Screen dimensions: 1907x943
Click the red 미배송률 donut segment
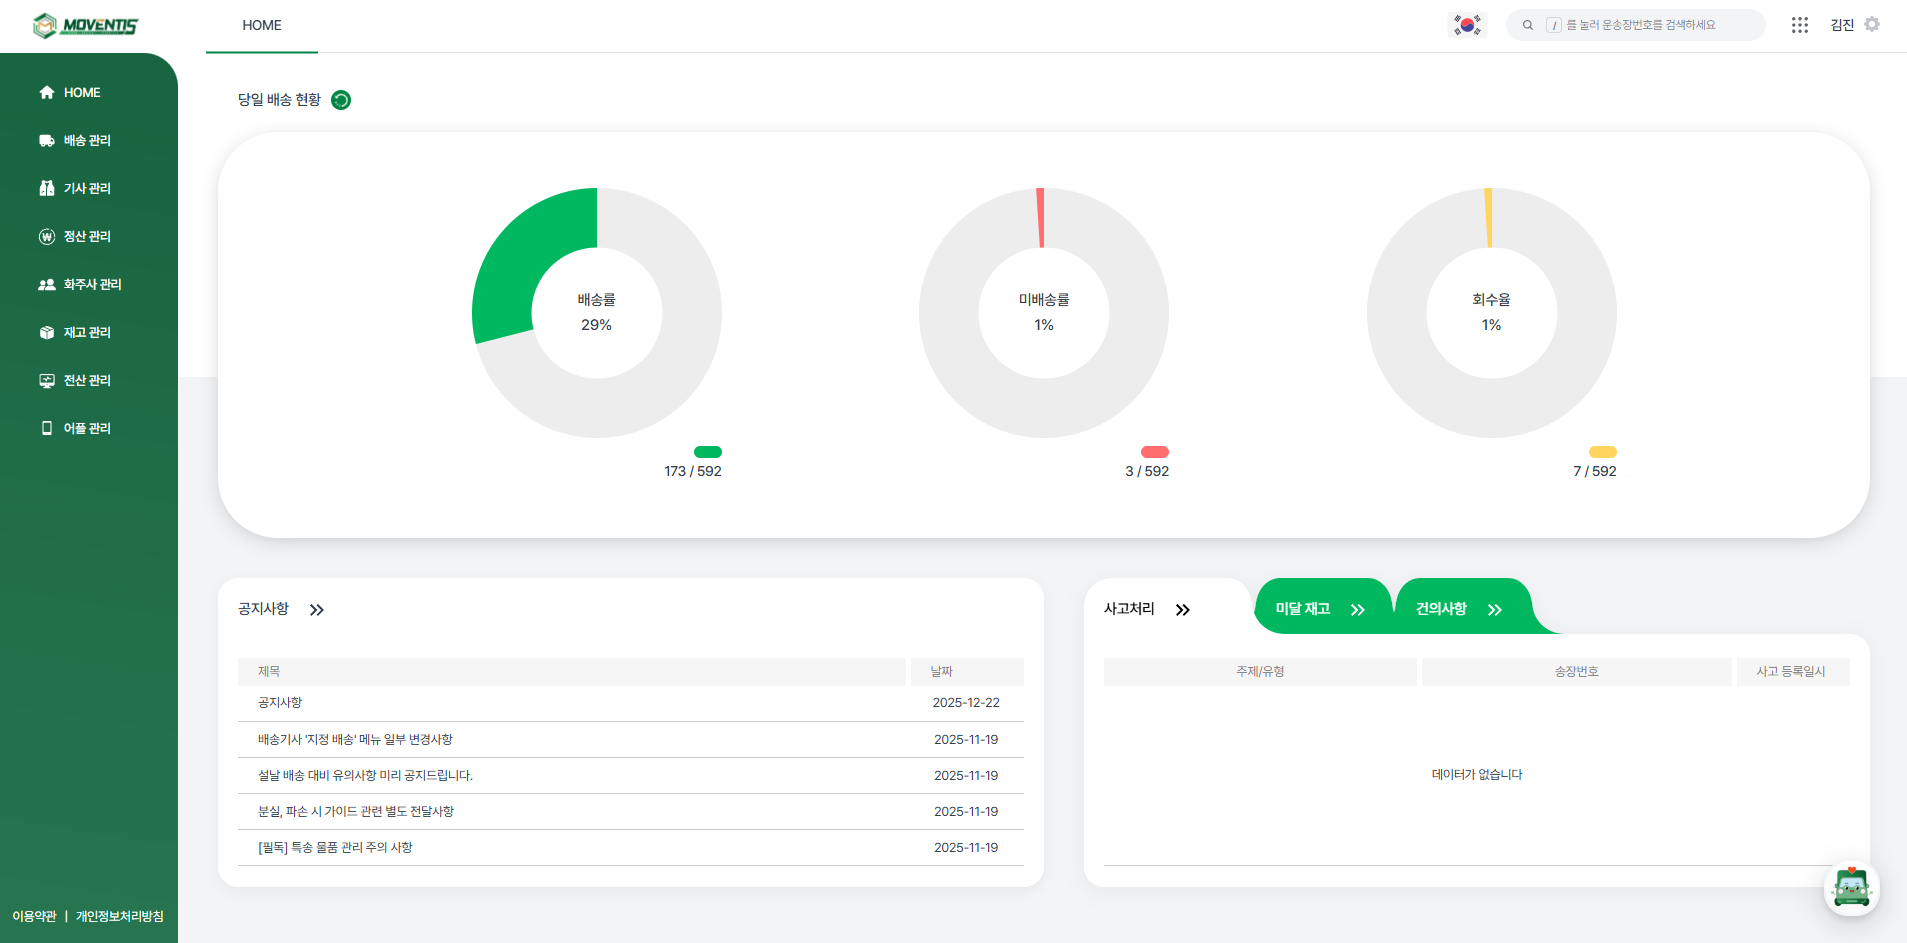point(1041,217)
